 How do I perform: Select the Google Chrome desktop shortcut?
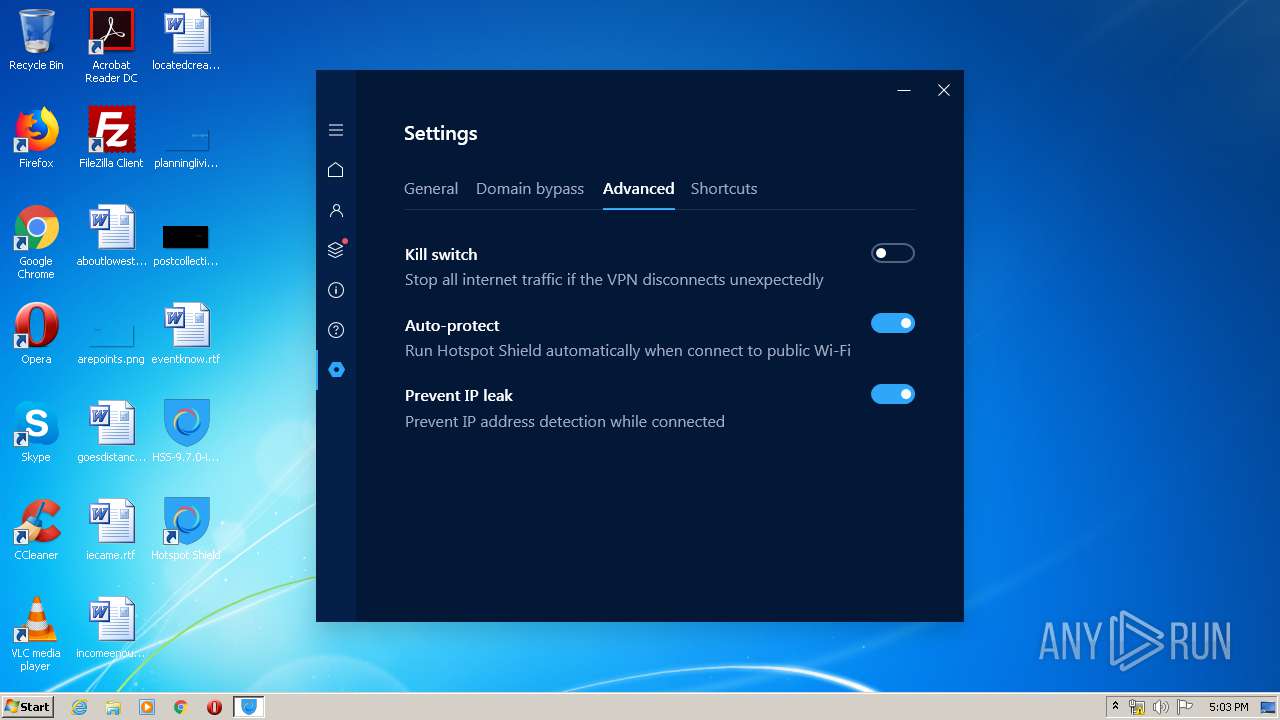tap(36, 242)
